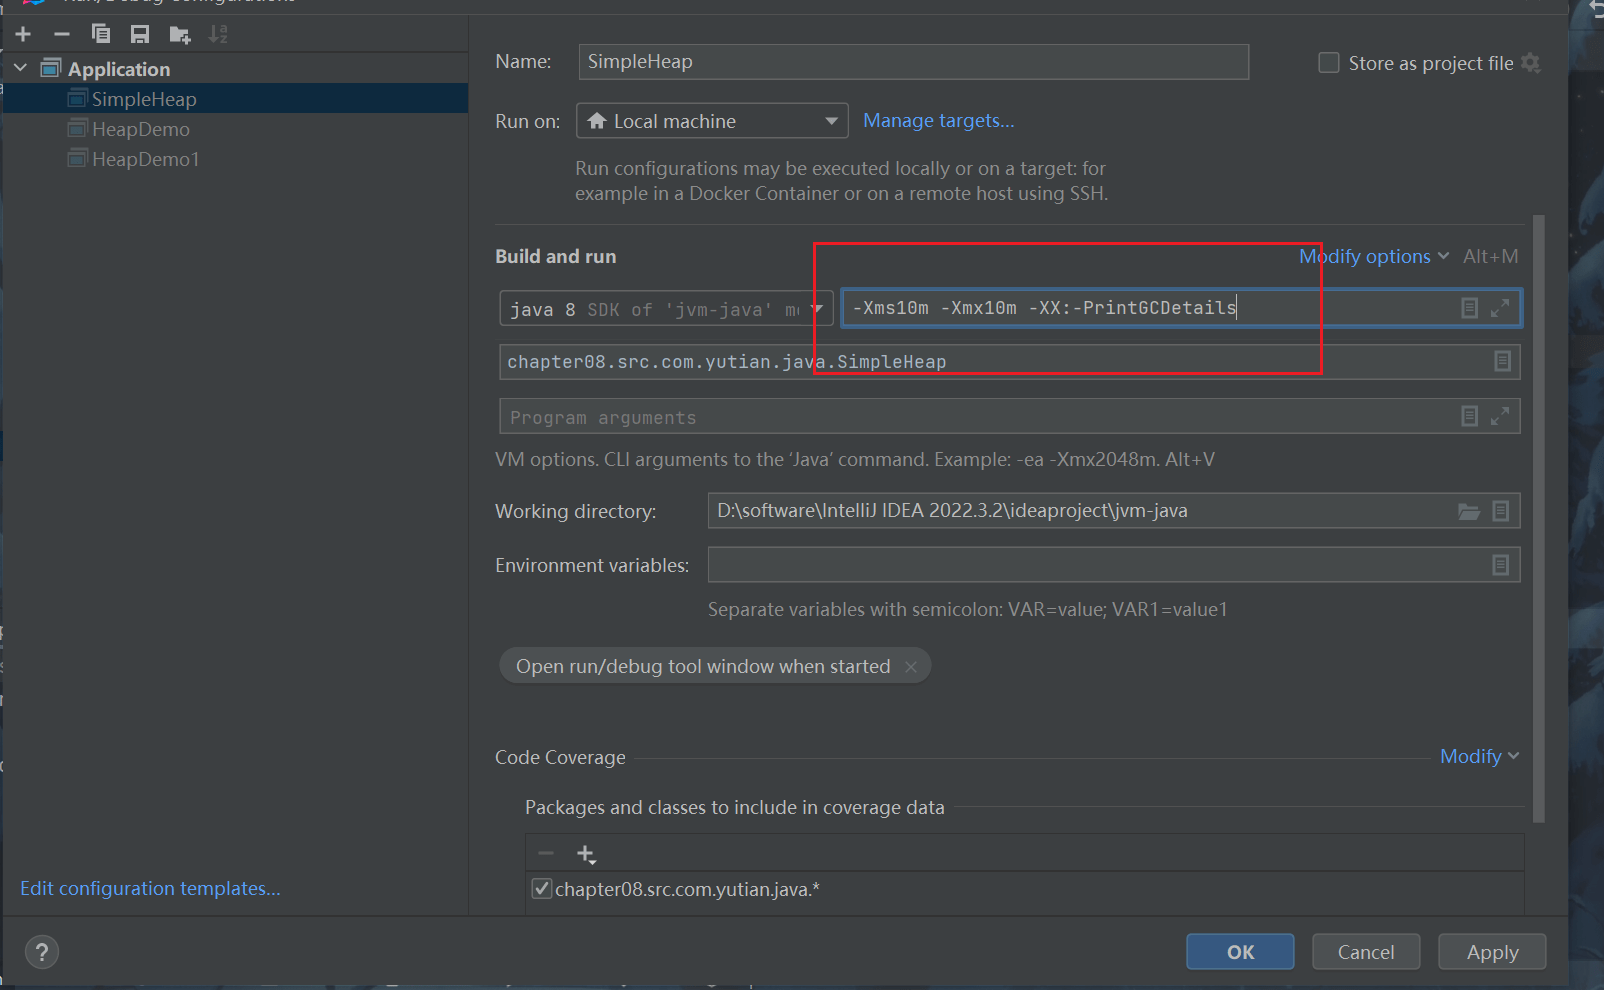Open the Modify options menu
1604x990 pixels.
click(x=1373, y=257)
